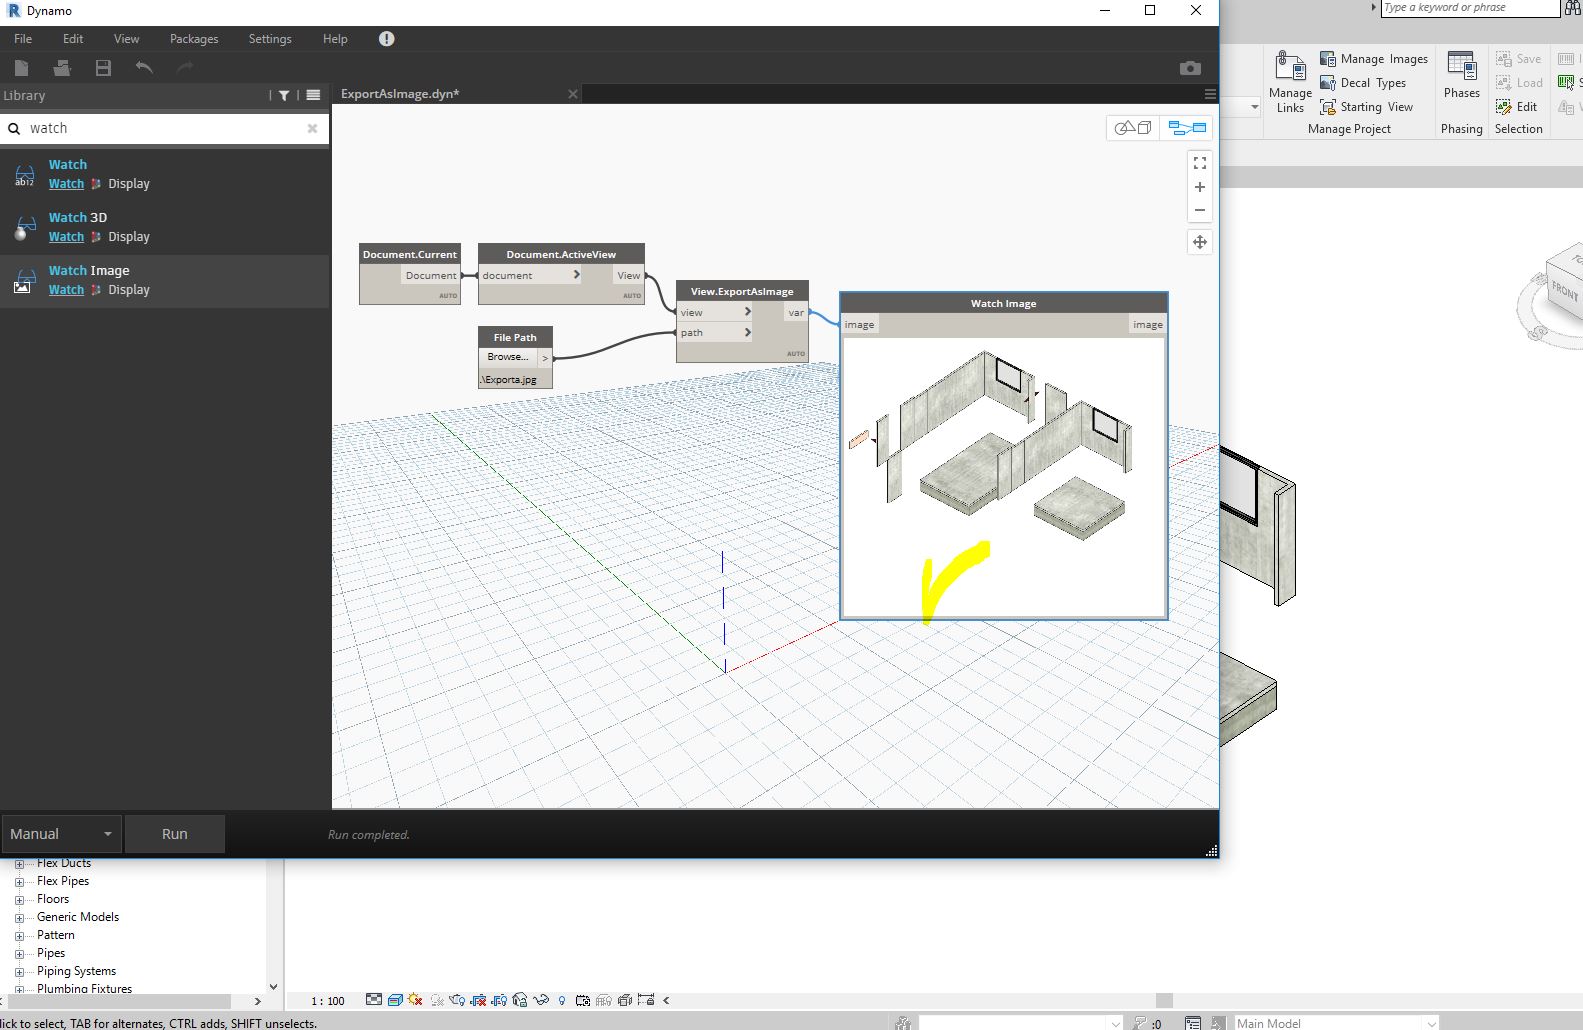
Task: Zoom out with the minus canvas icon
Action: pyautogui.click(x=1200, y=210)
